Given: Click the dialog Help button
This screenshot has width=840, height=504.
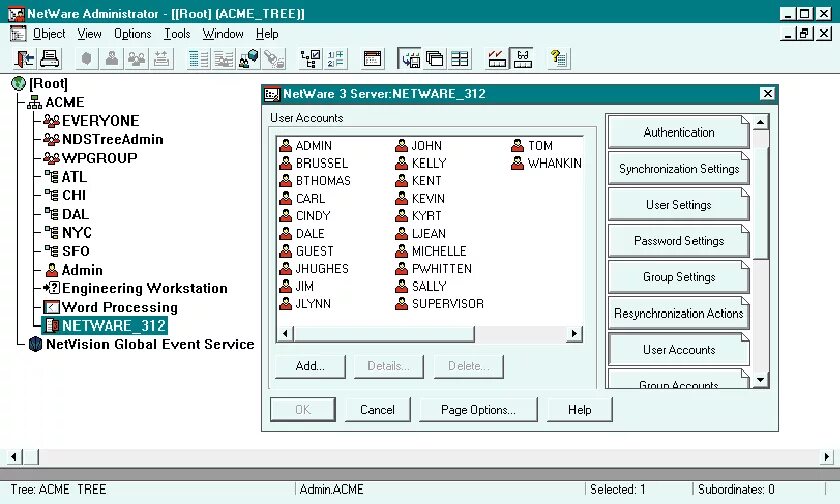Looking at the screenshot, I should (580, 410).
